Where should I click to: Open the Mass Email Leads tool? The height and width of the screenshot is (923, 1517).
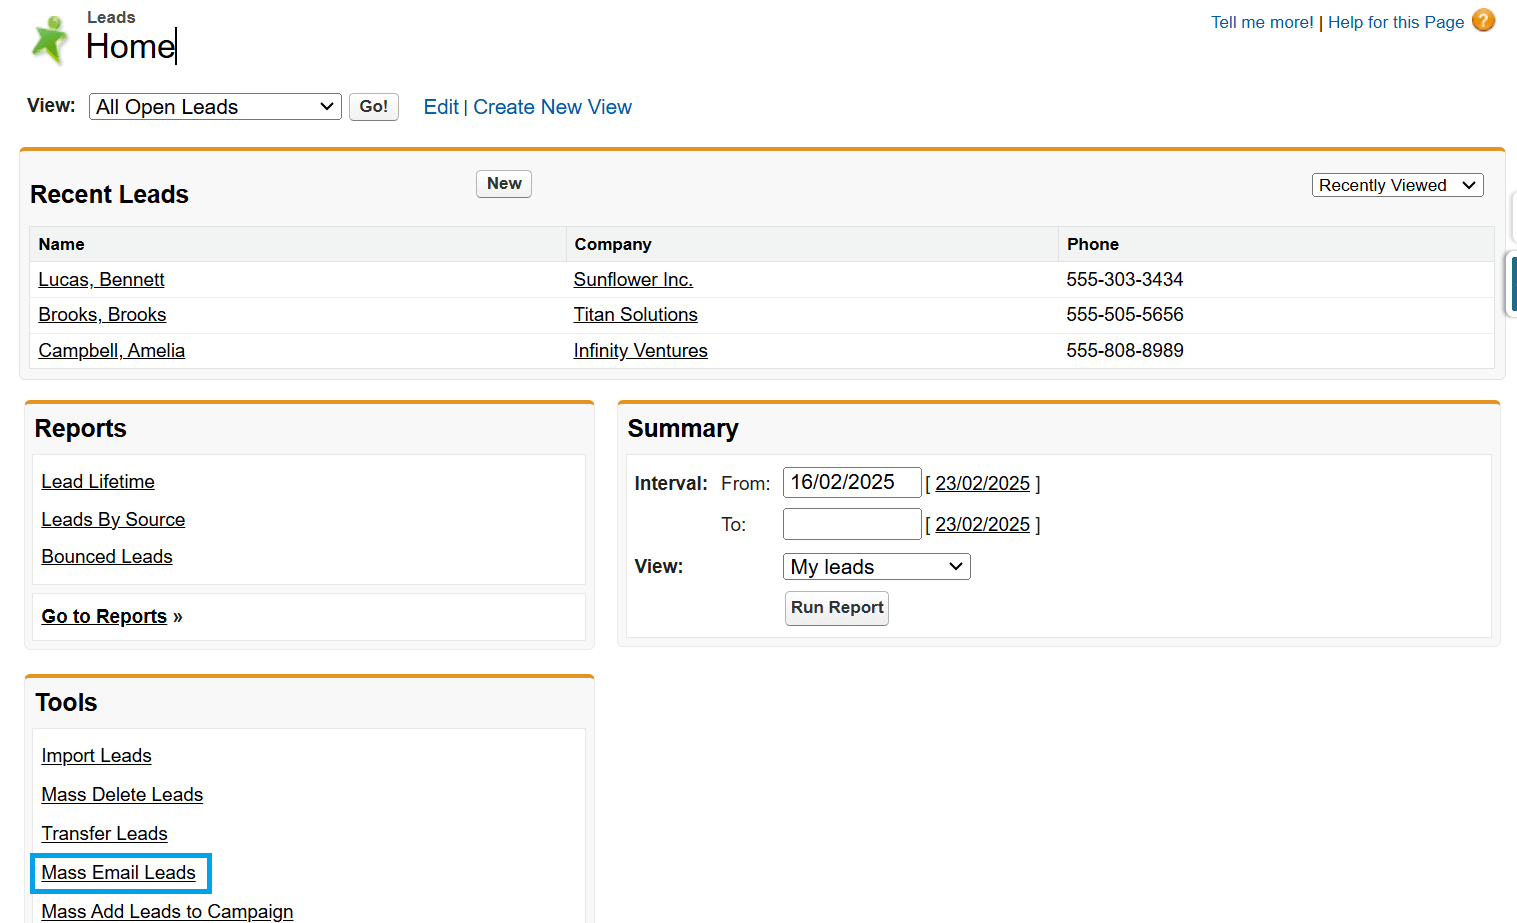tap(118, 873)
